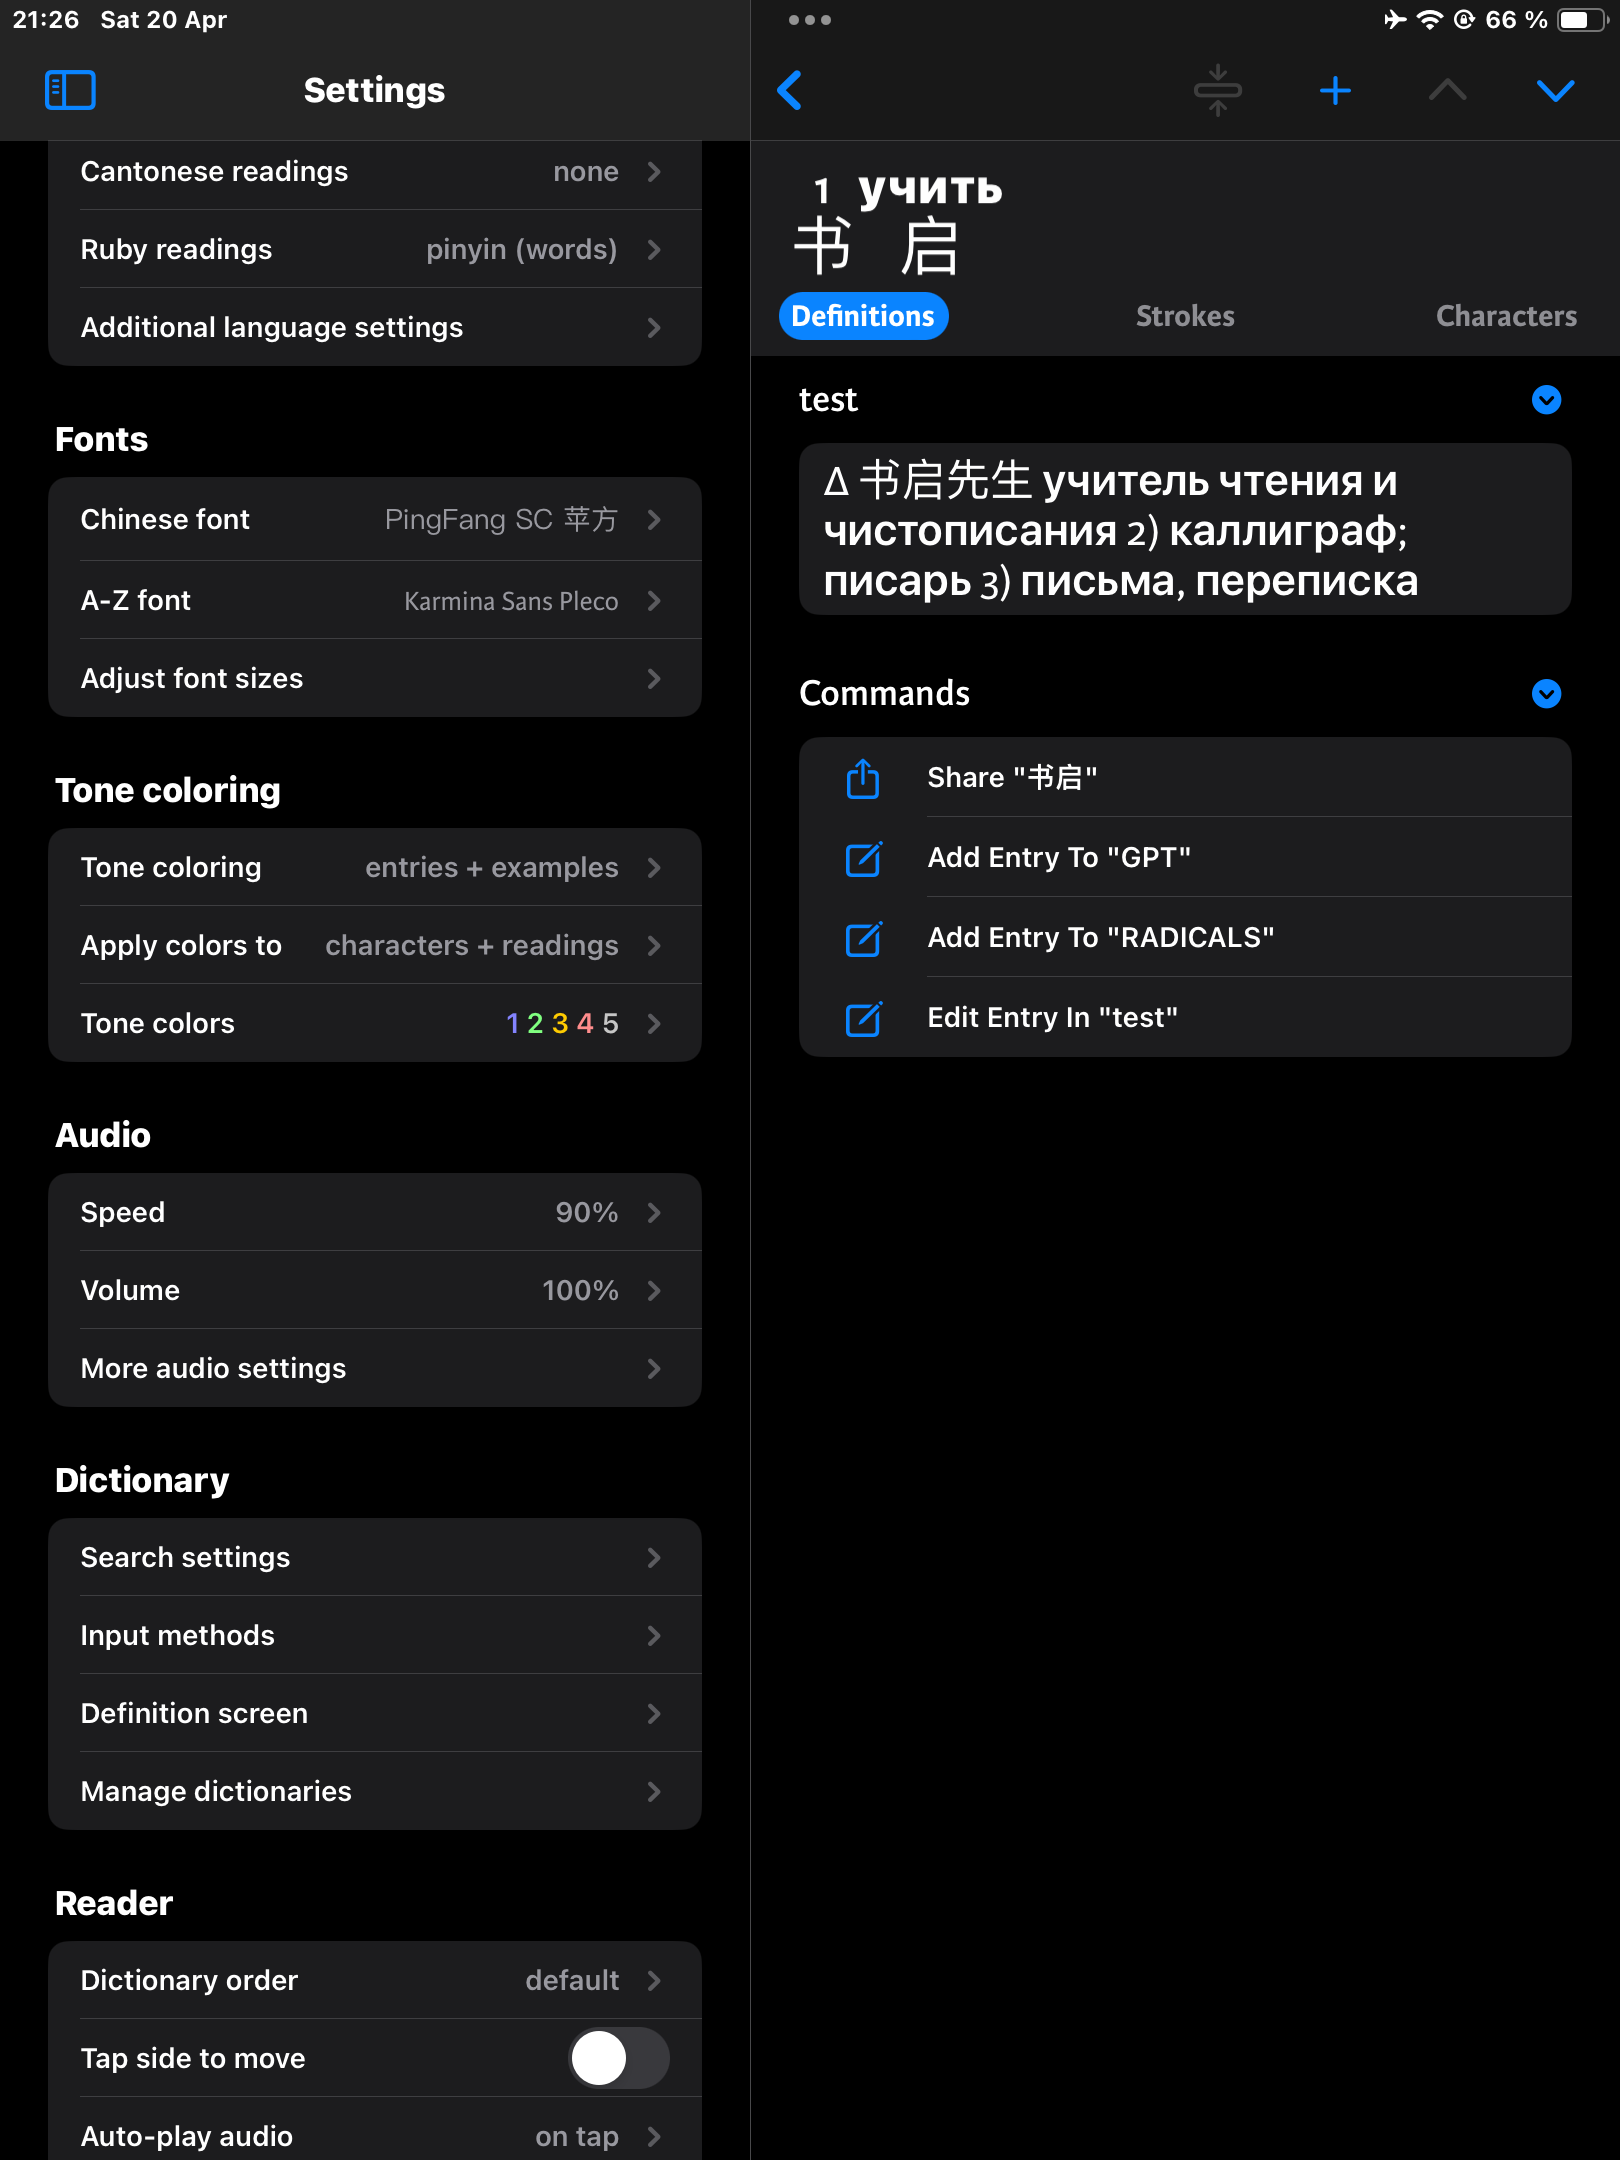
Task: Open the Tone colors swatches setting
Action: pos(375,1024)
